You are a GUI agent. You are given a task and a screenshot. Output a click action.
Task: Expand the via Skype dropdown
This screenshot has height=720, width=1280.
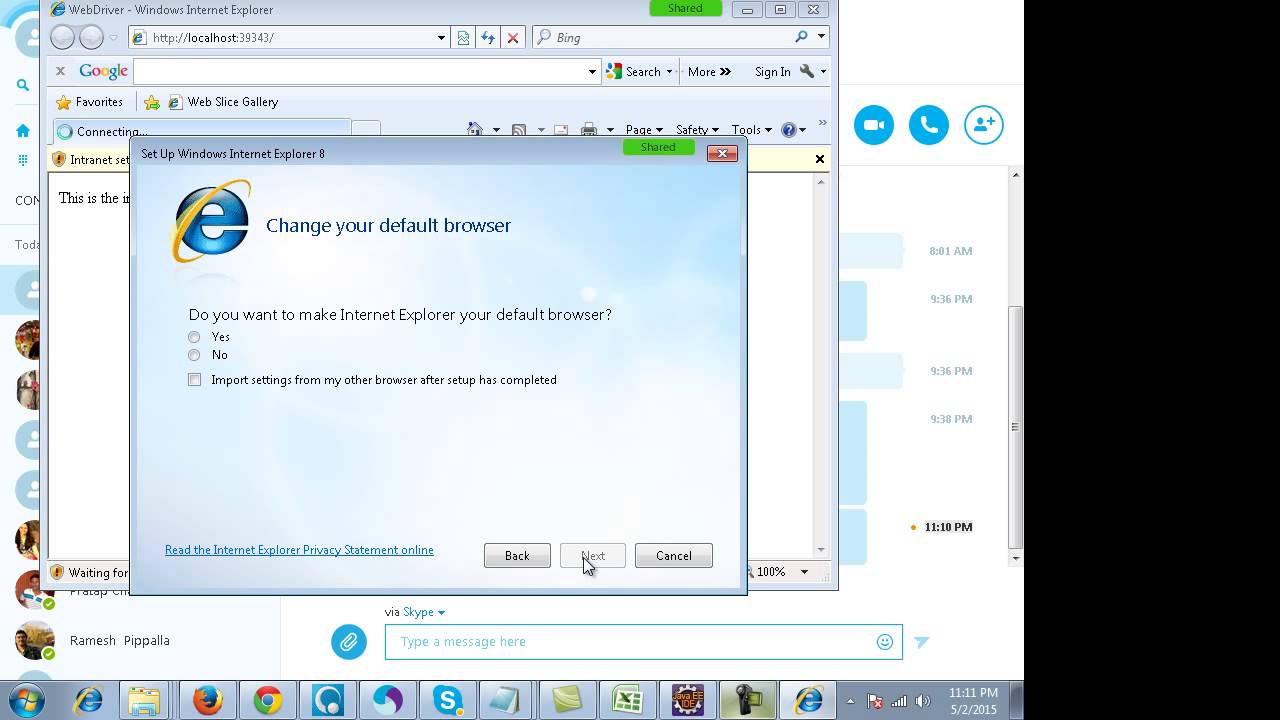click(415, 612)
